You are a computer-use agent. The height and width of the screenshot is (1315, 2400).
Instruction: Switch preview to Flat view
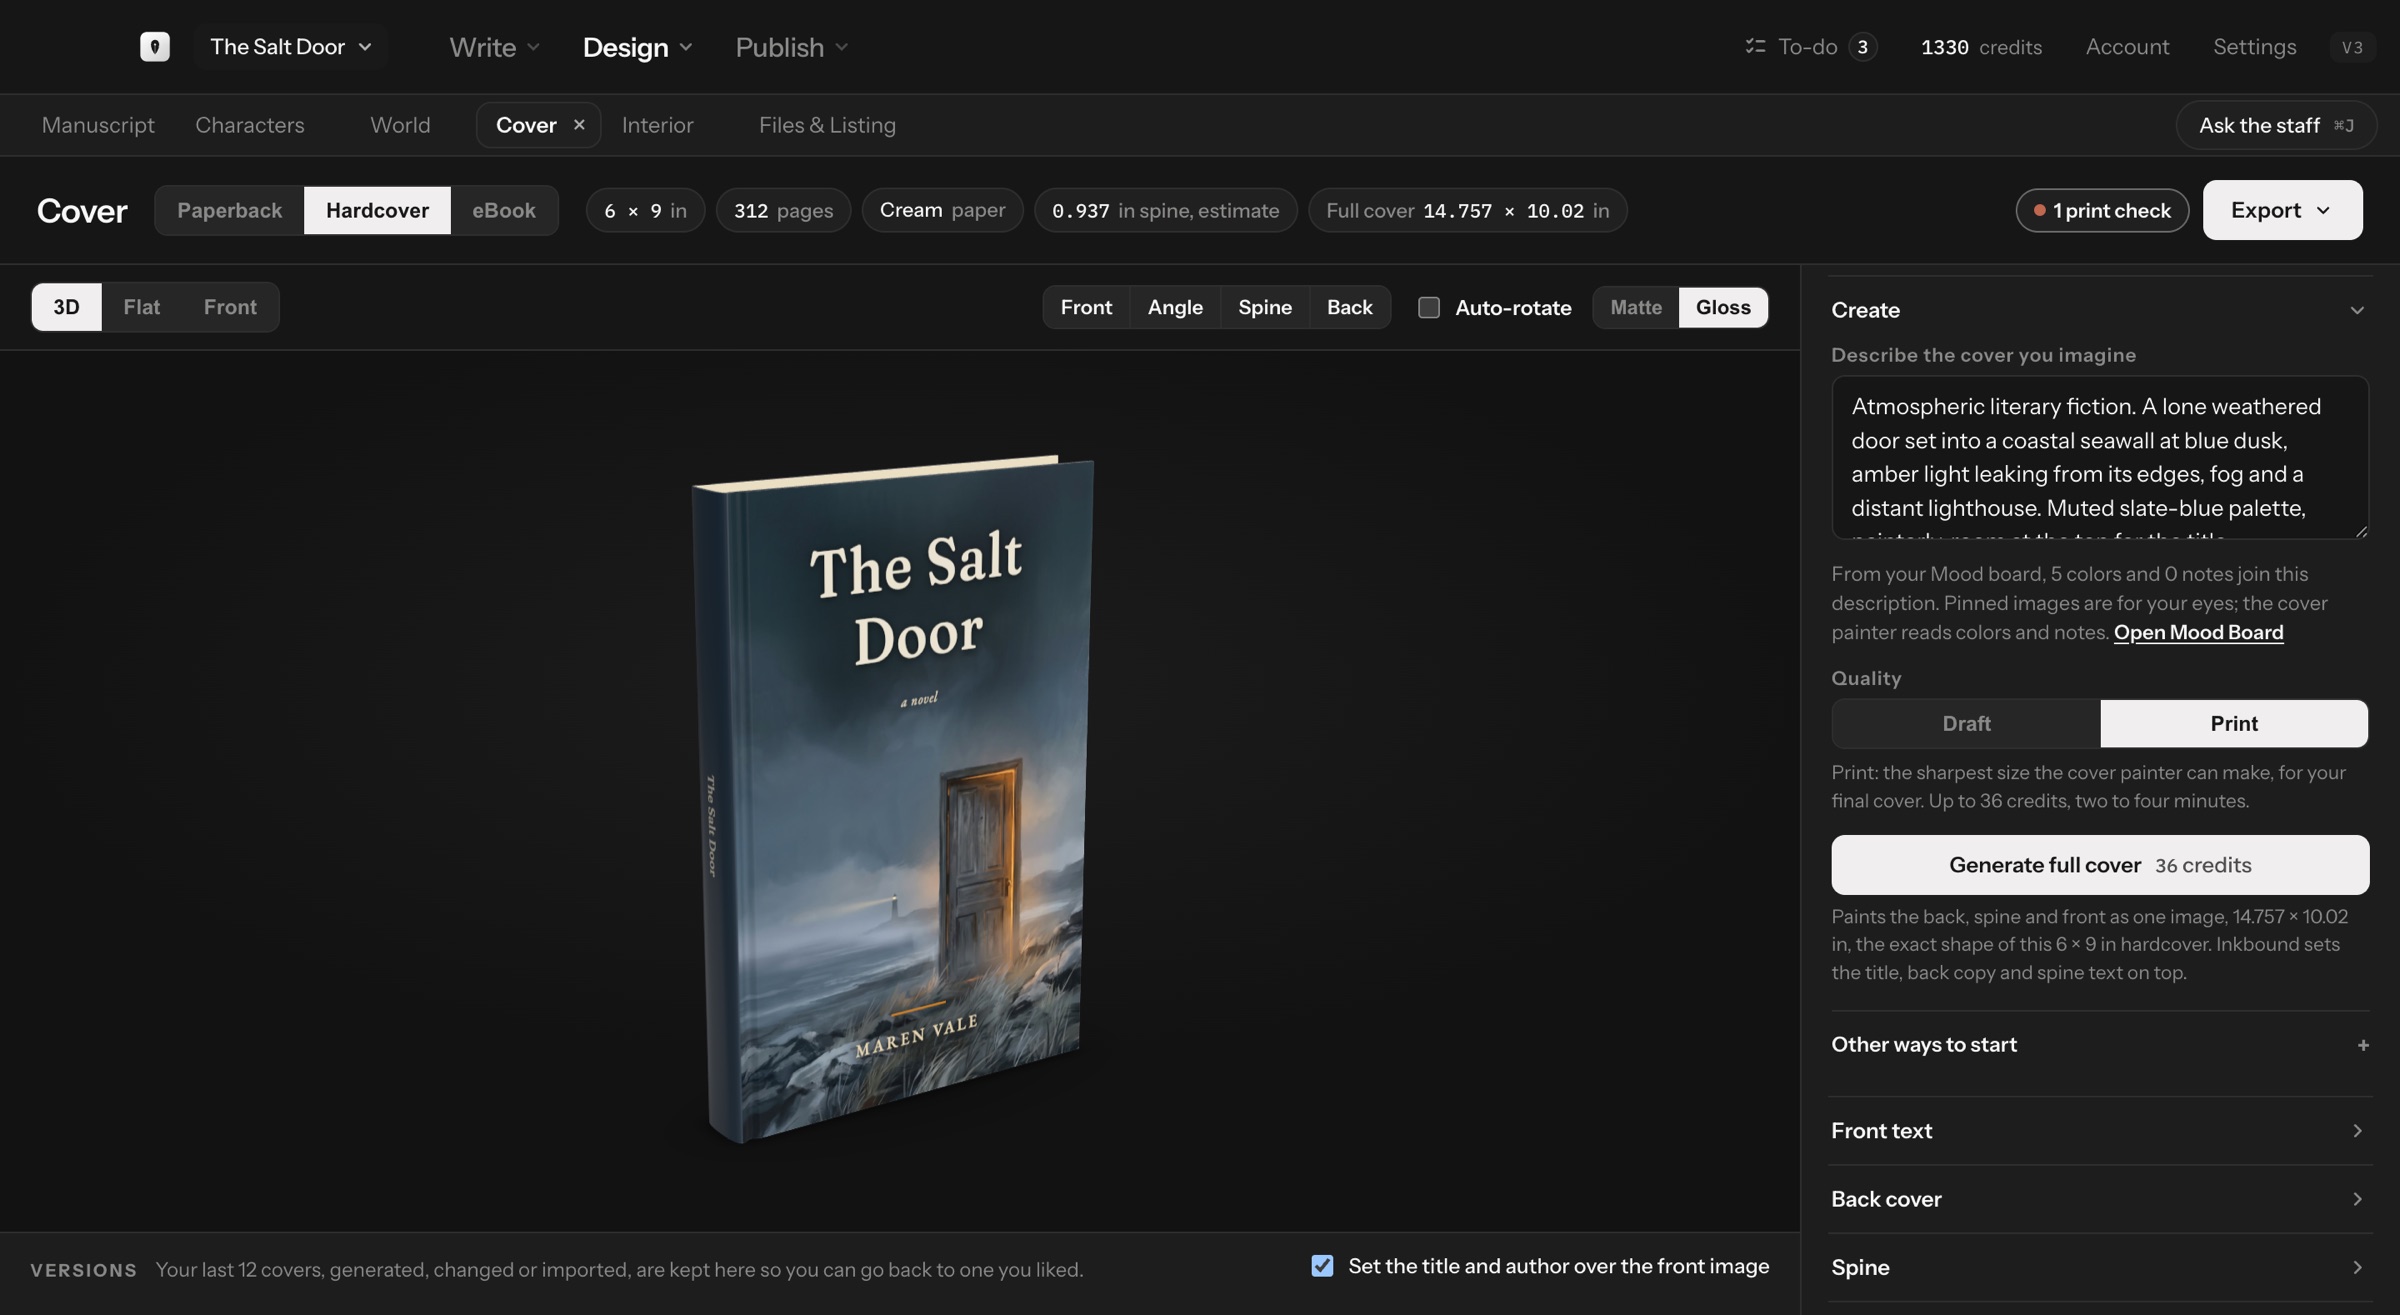tap(141, 307)
